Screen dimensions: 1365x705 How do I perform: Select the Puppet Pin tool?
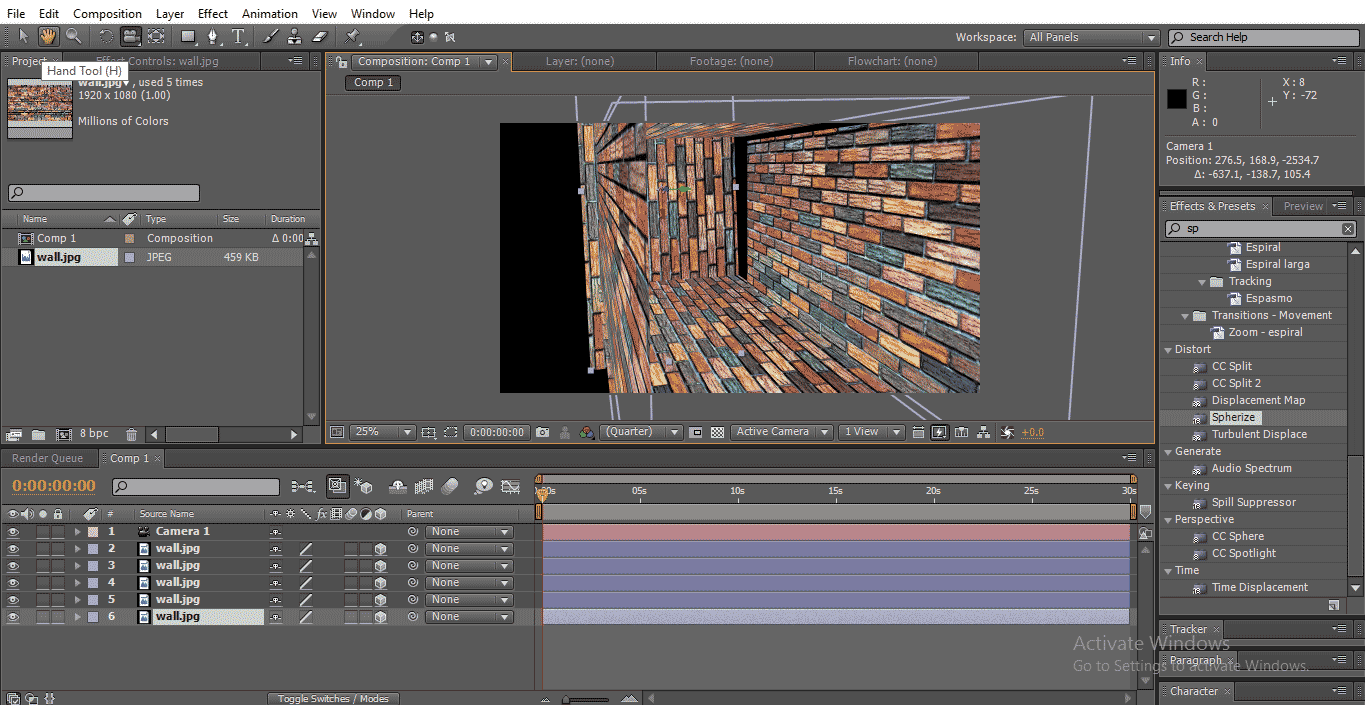click(x=353, y=37)
